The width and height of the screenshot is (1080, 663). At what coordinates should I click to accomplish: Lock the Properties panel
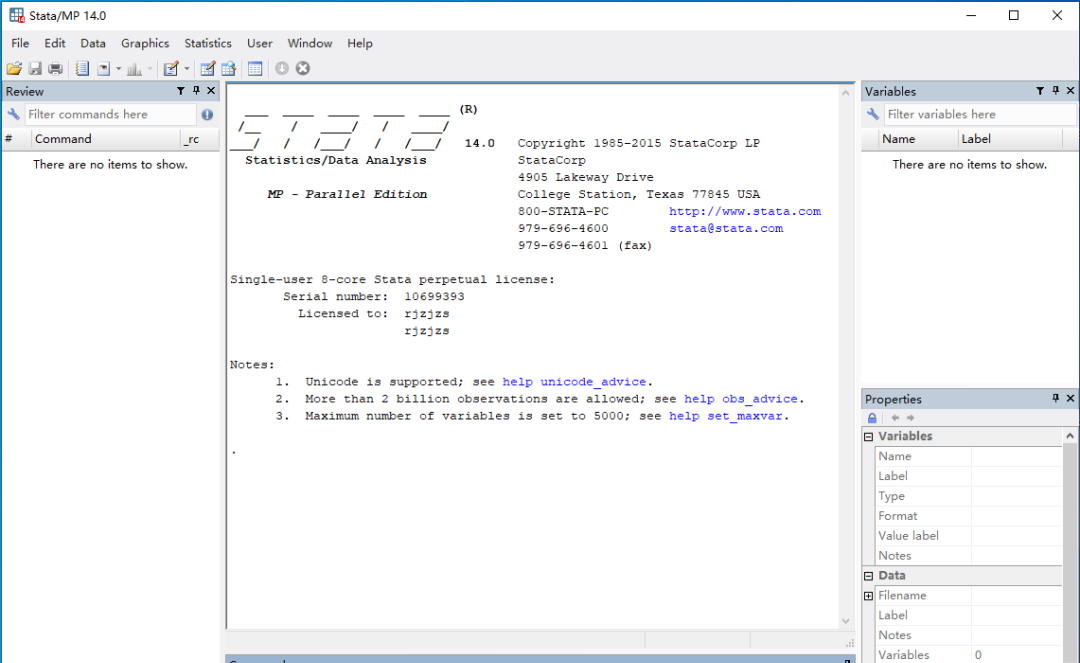pyautogui.click(x=871, y=418)
